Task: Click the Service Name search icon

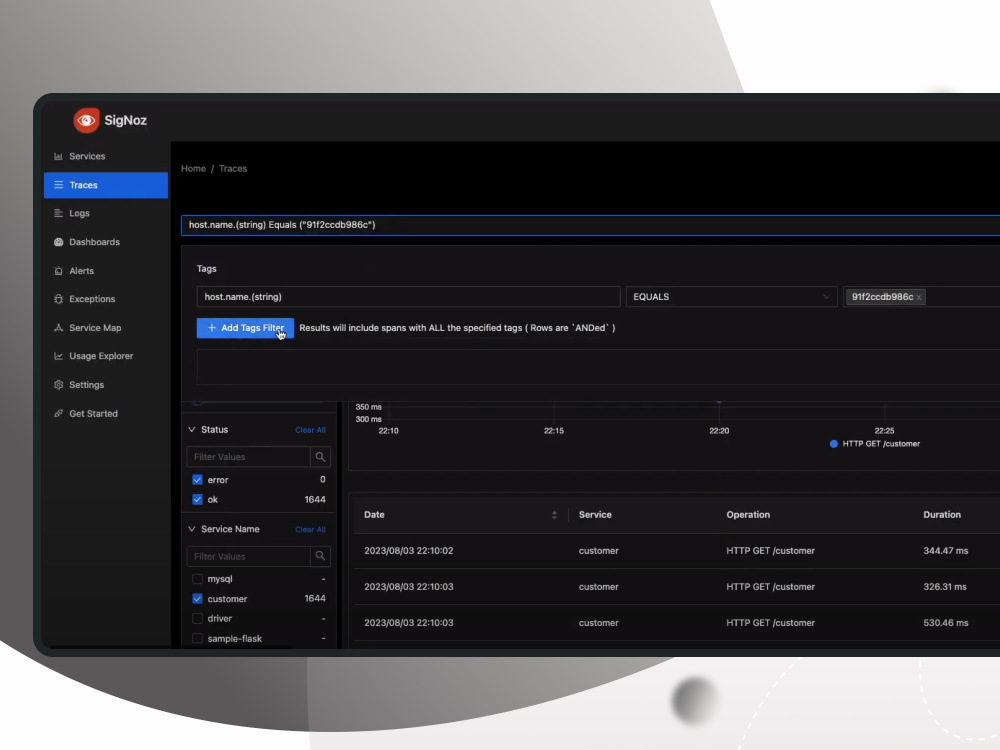Action: tap(320, 556)
